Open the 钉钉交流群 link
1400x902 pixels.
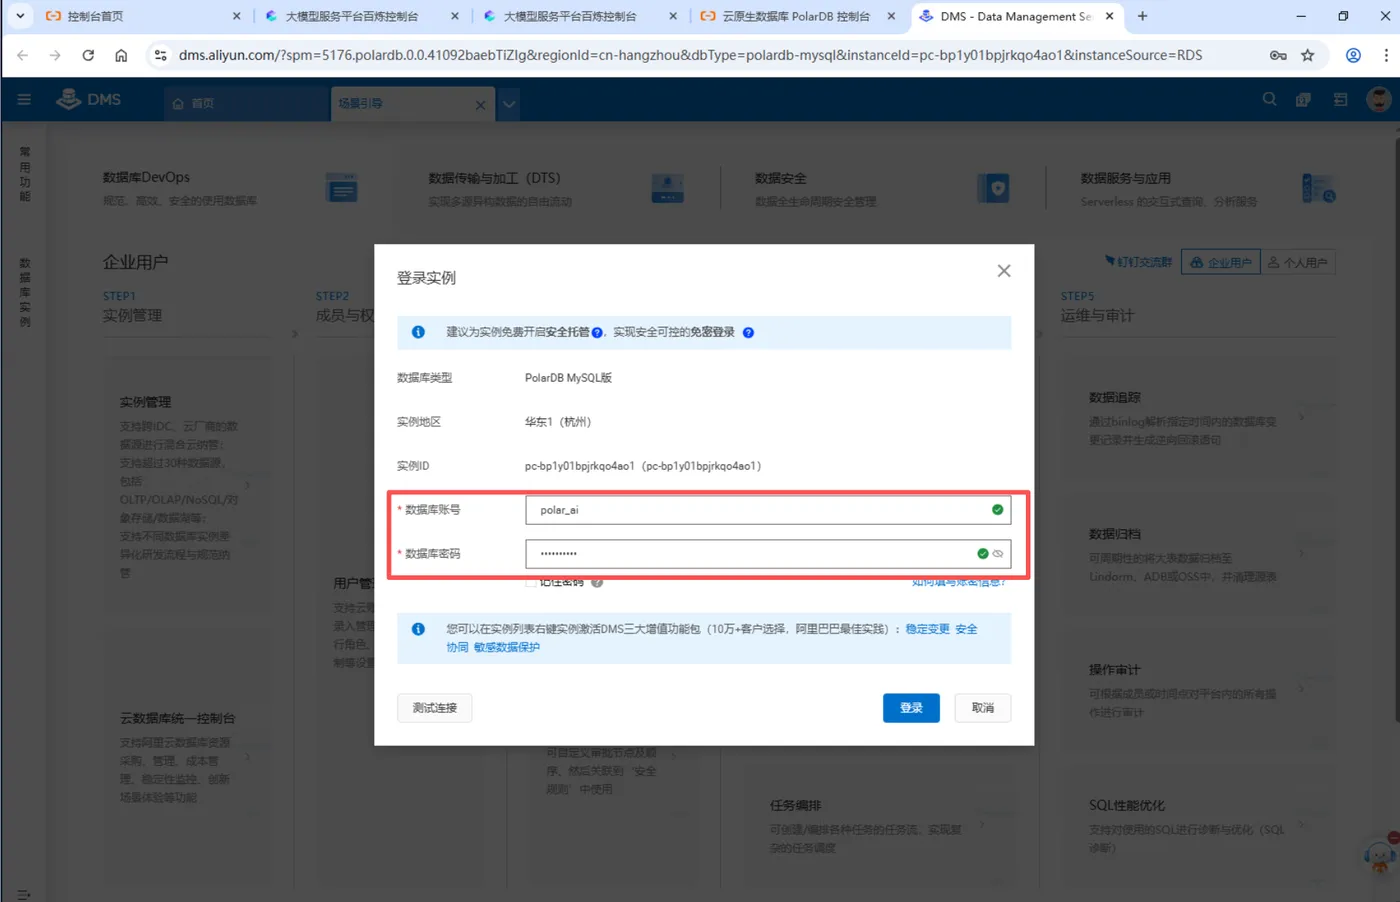(1139, 262)
